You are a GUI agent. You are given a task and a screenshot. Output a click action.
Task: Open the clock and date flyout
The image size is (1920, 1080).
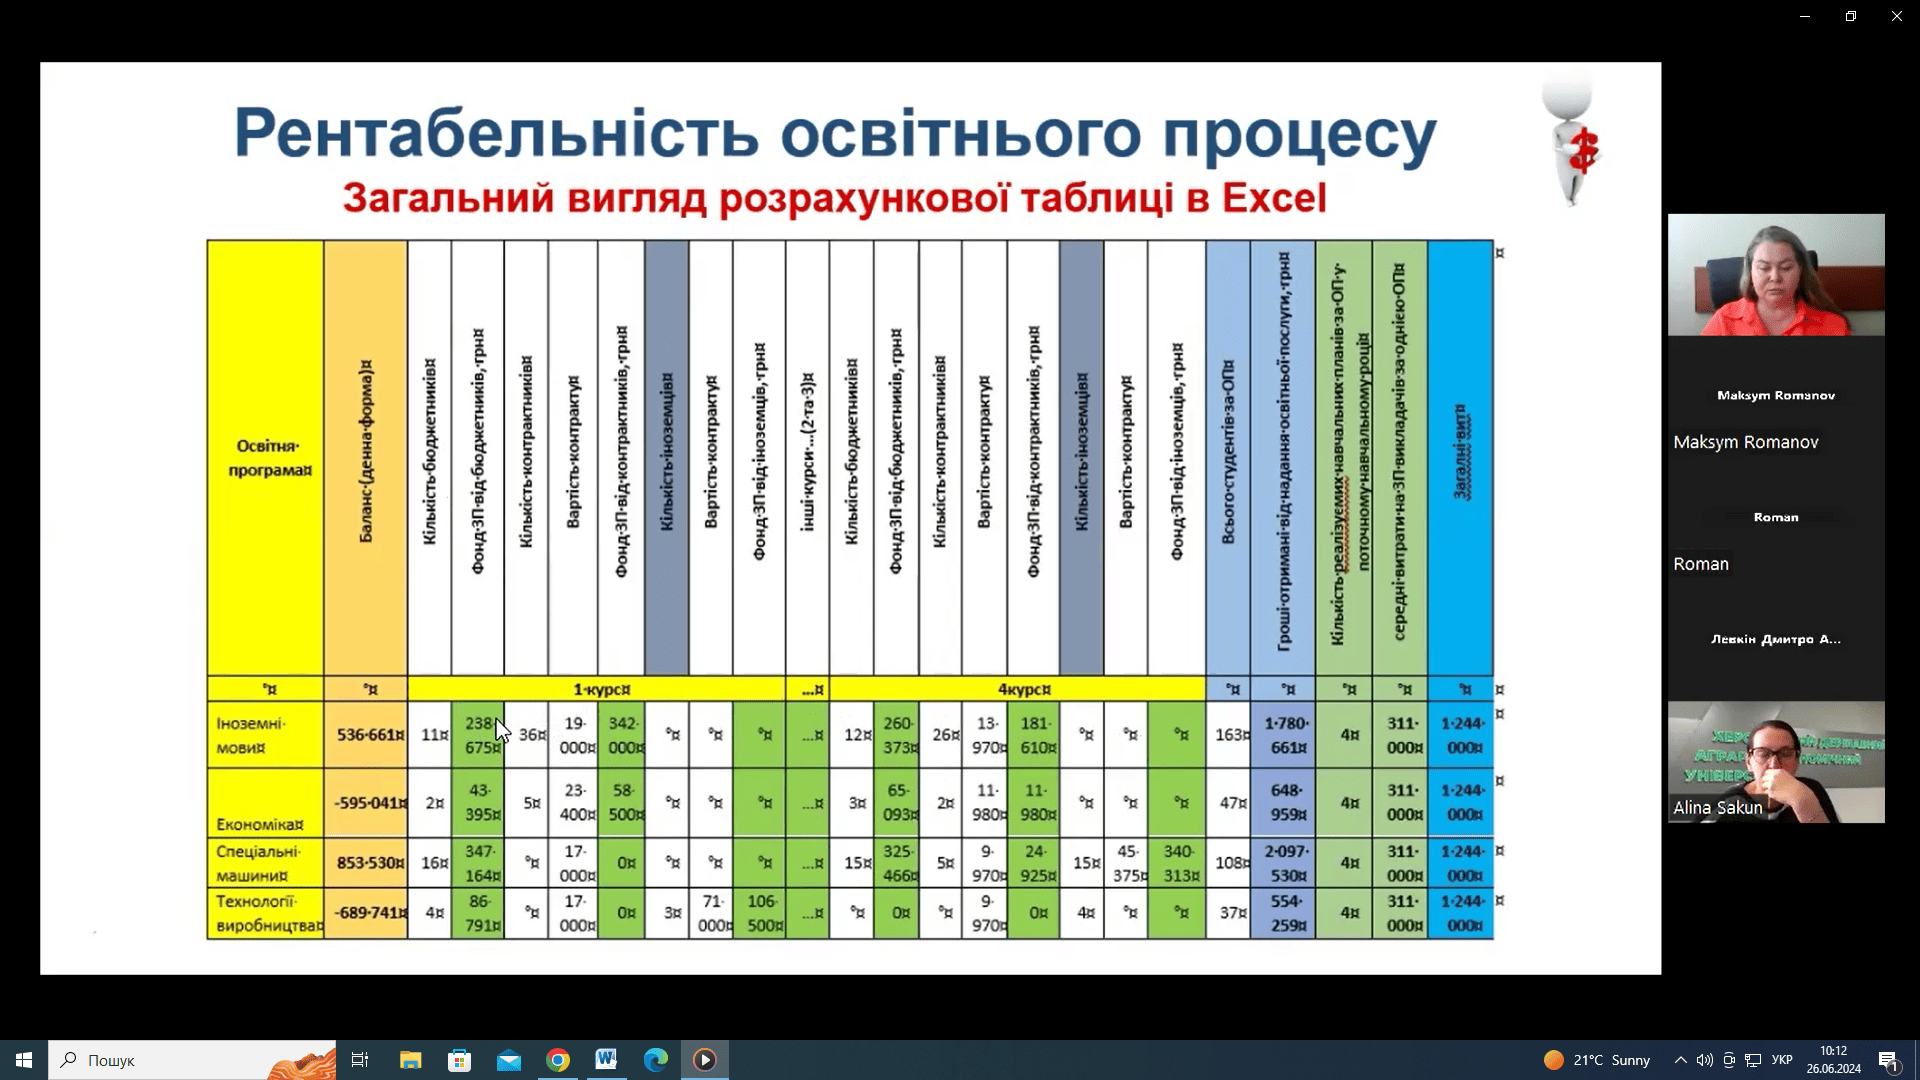point(1833,1060)
